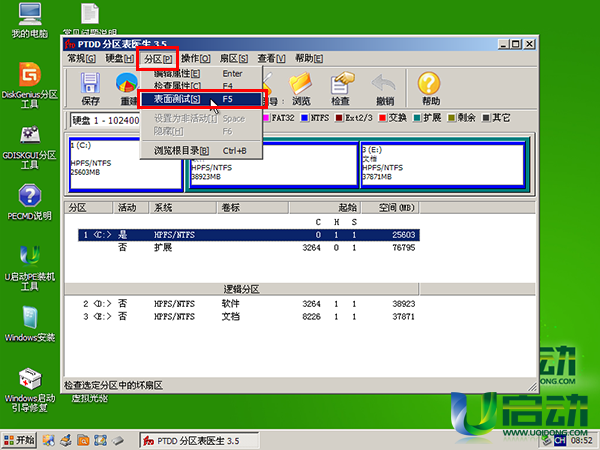Select the 扩展 partition row with 76795

[x=249, y=248]
